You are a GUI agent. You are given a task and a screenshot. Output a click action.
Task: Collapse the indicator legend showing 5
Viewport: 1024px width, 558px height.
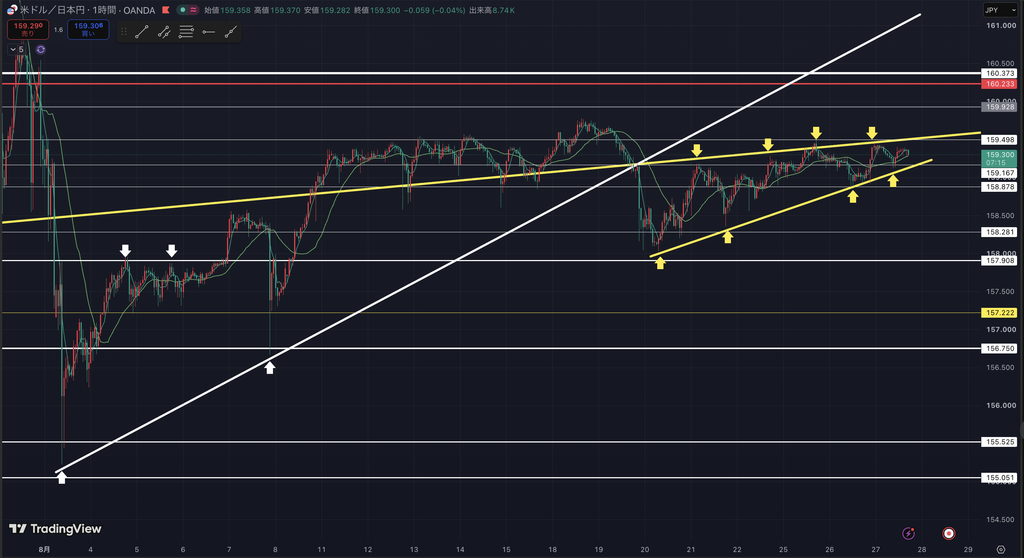coord(16,50)
